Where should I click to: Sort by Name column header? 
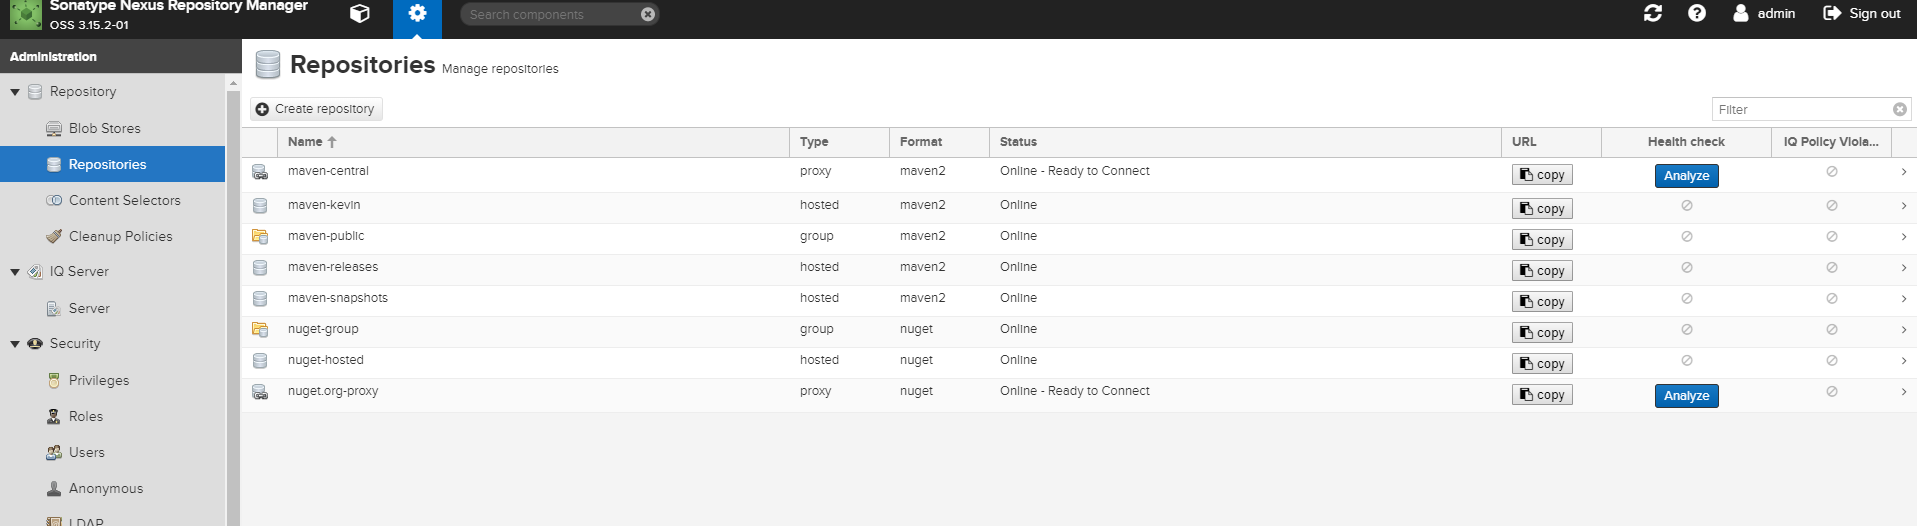(533, 142)
